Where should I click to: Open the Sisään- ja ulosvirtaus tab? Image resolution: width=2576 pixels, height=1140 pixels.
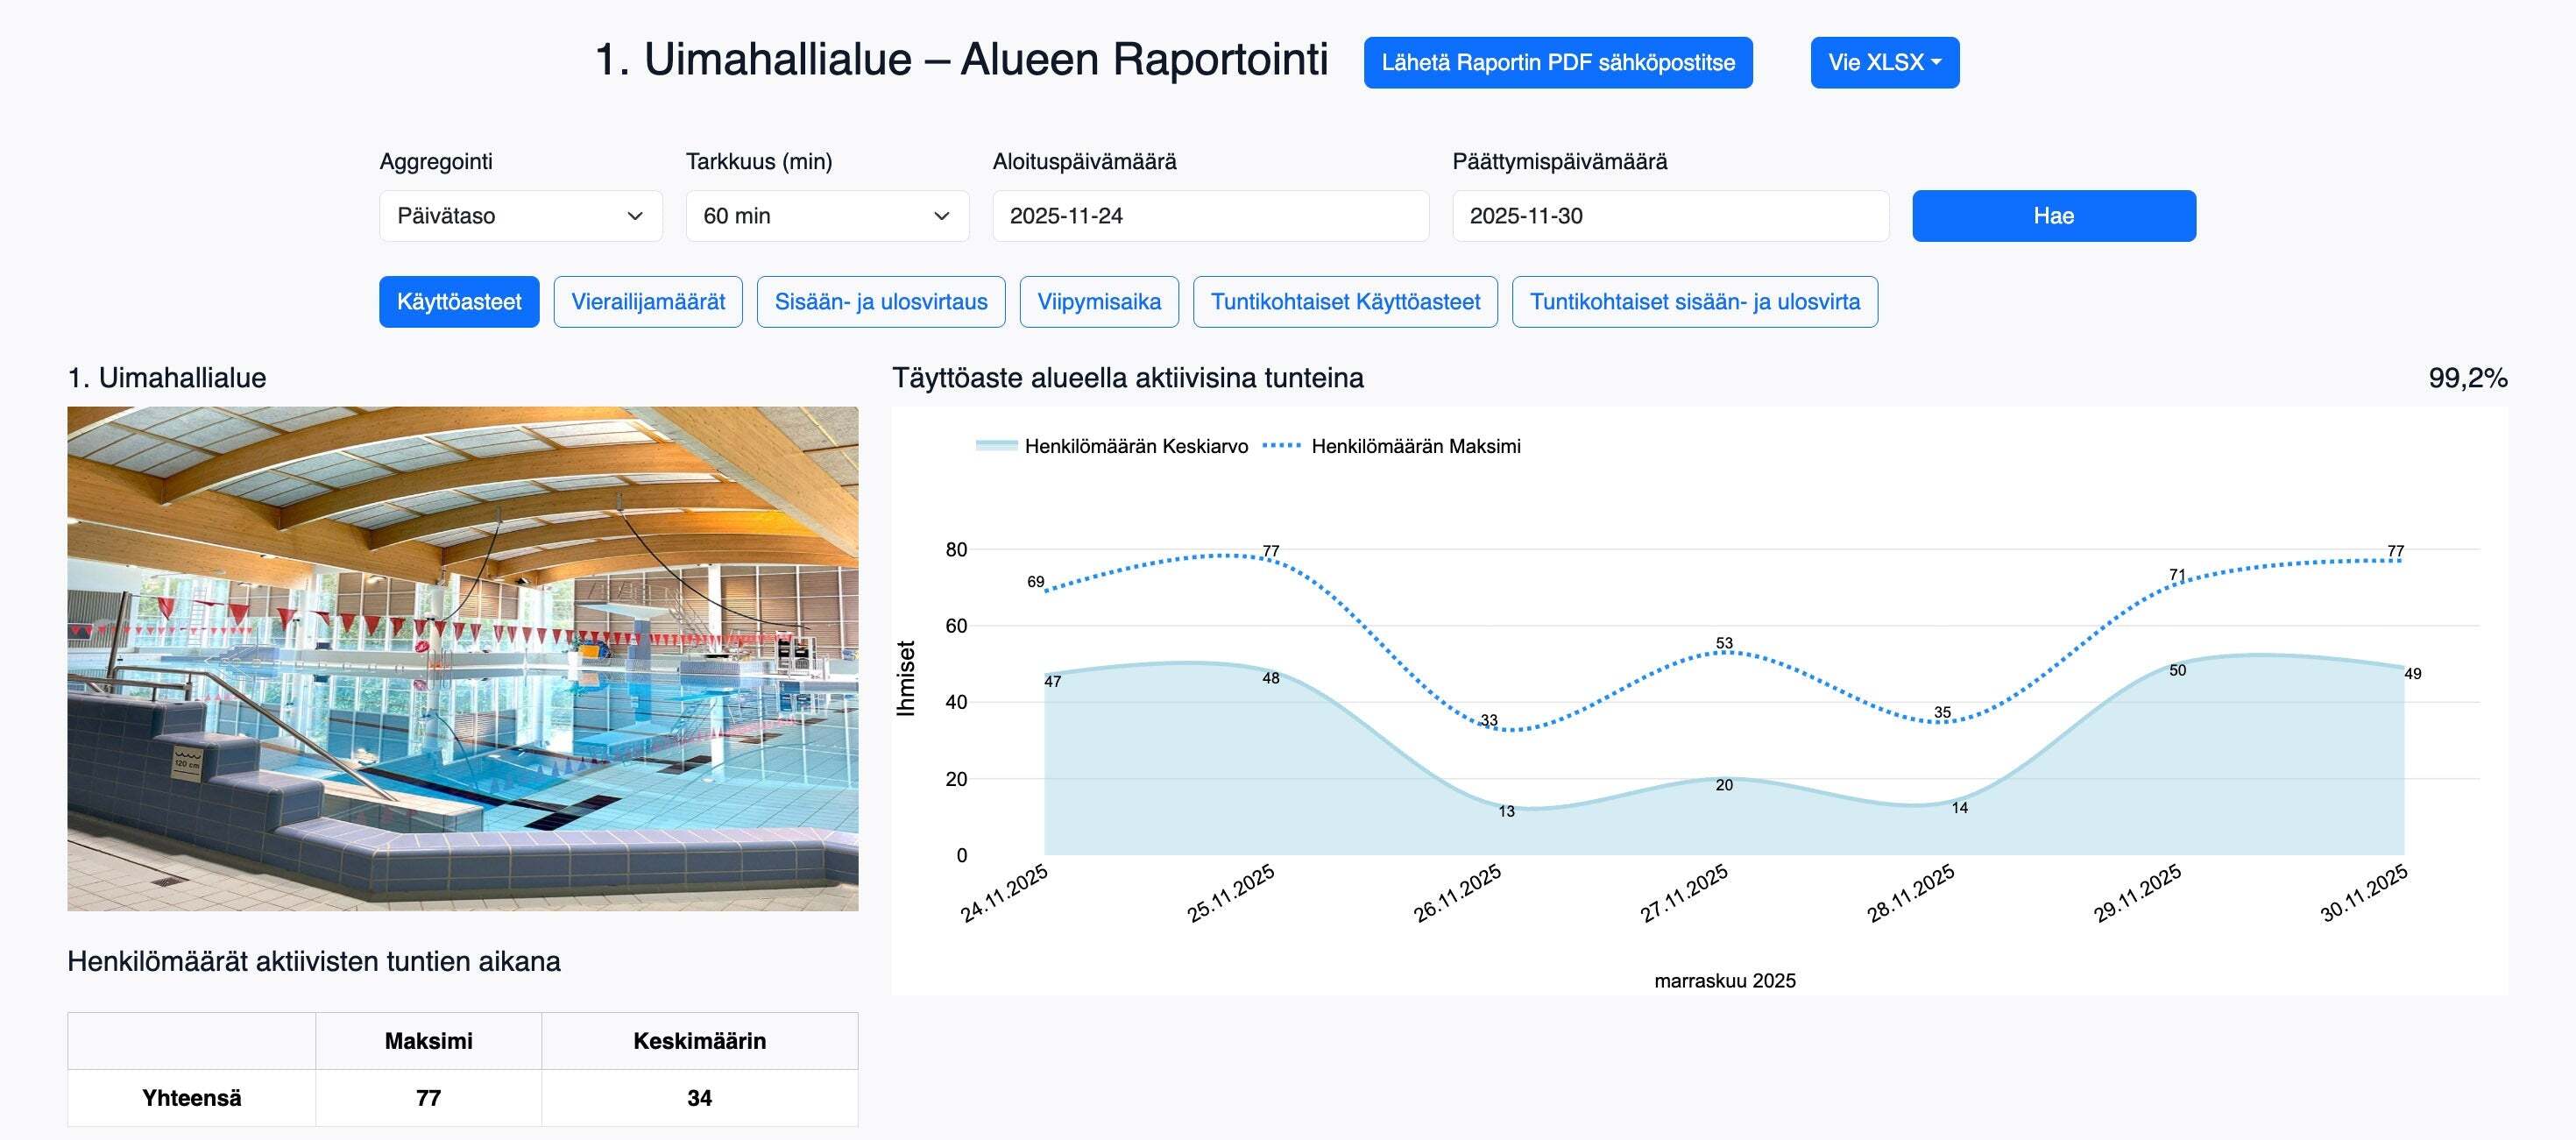[x=880, y=302]
